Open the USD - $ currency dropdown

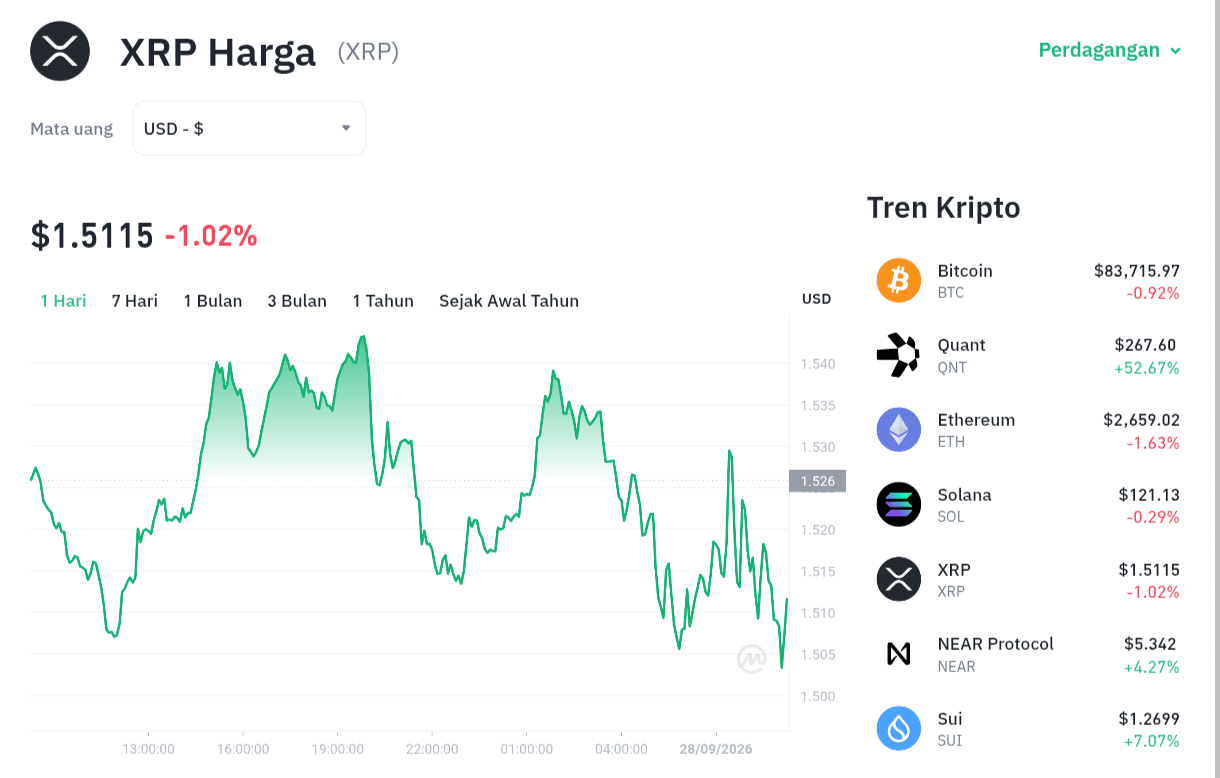249,128
